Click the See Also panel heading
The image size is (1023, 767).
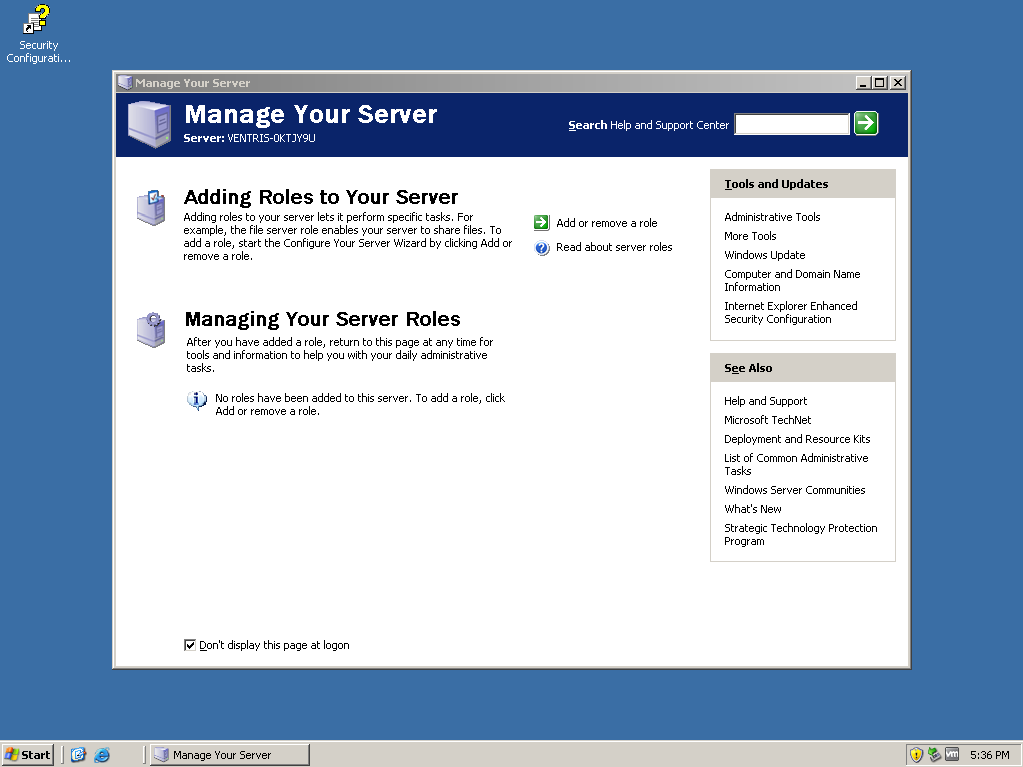coord(748,368)
